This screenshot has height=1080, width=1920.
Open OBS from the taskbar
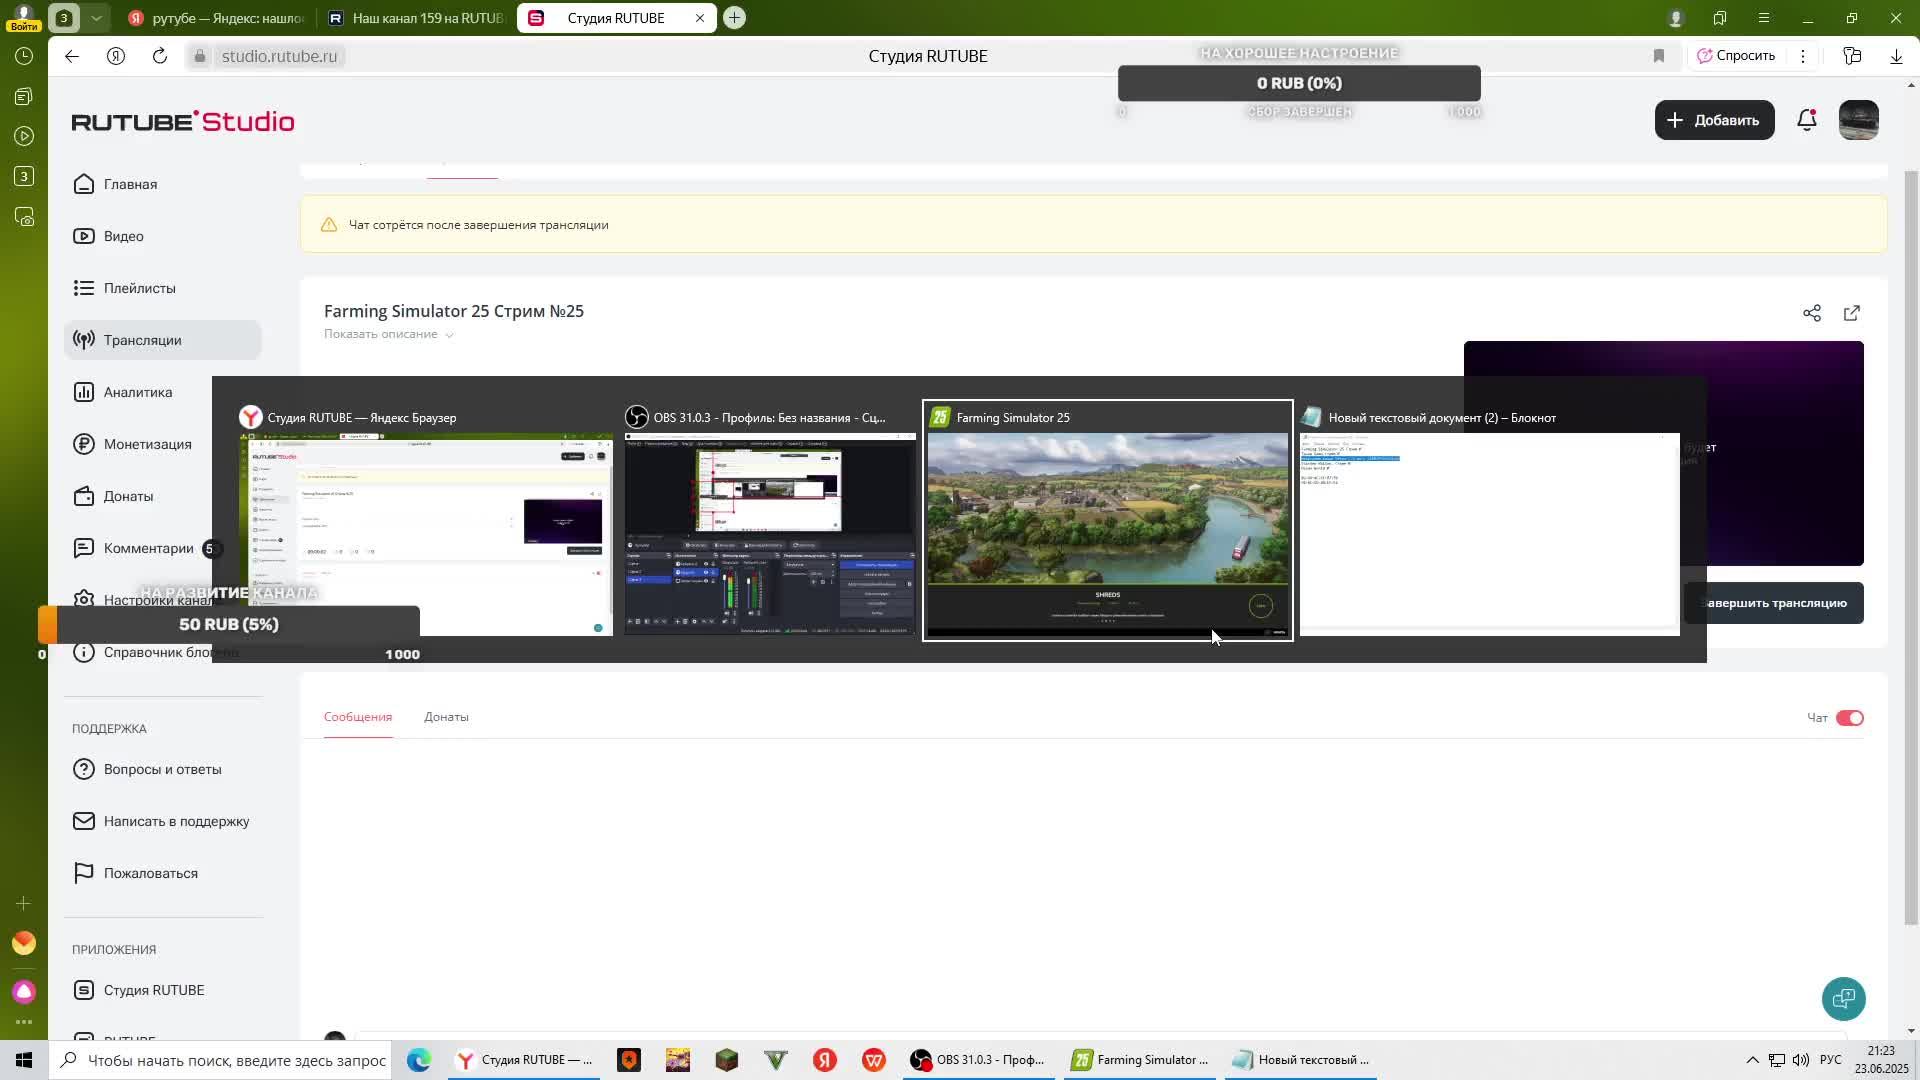point(979,1060)
